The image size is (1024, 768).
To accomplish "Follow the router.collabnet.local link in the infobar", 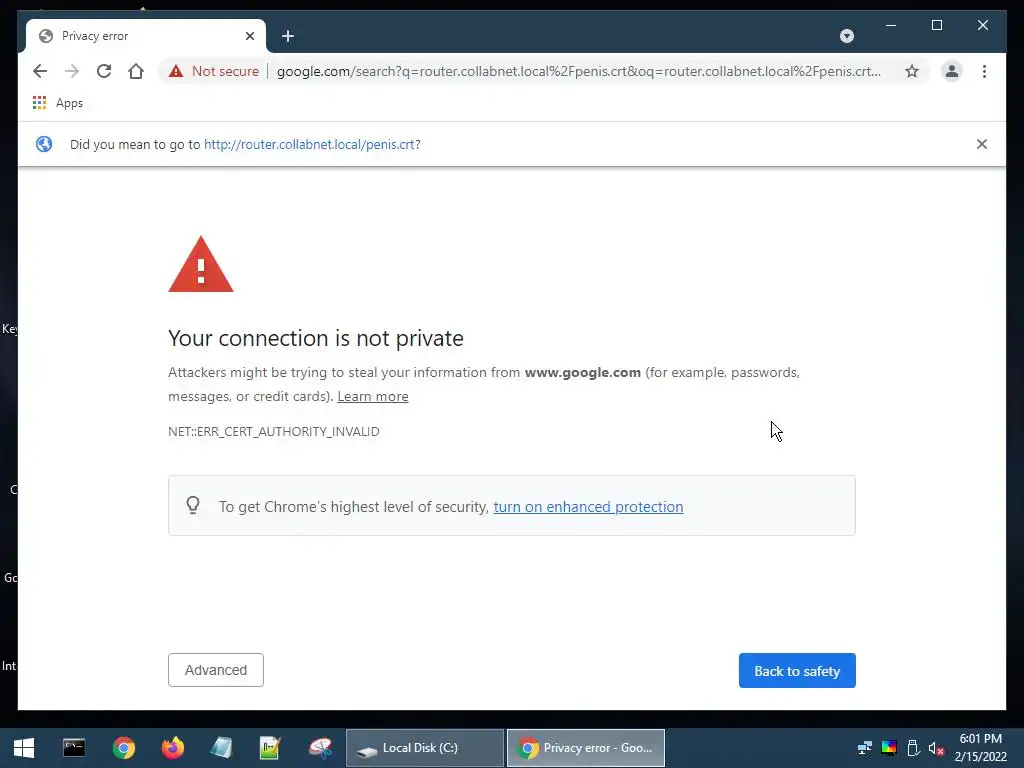I will [309, 144].
